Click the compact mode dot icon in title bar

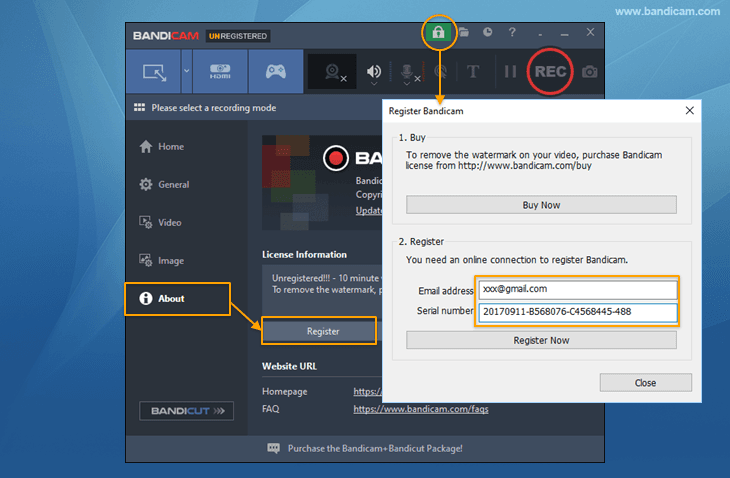[540, 34]
